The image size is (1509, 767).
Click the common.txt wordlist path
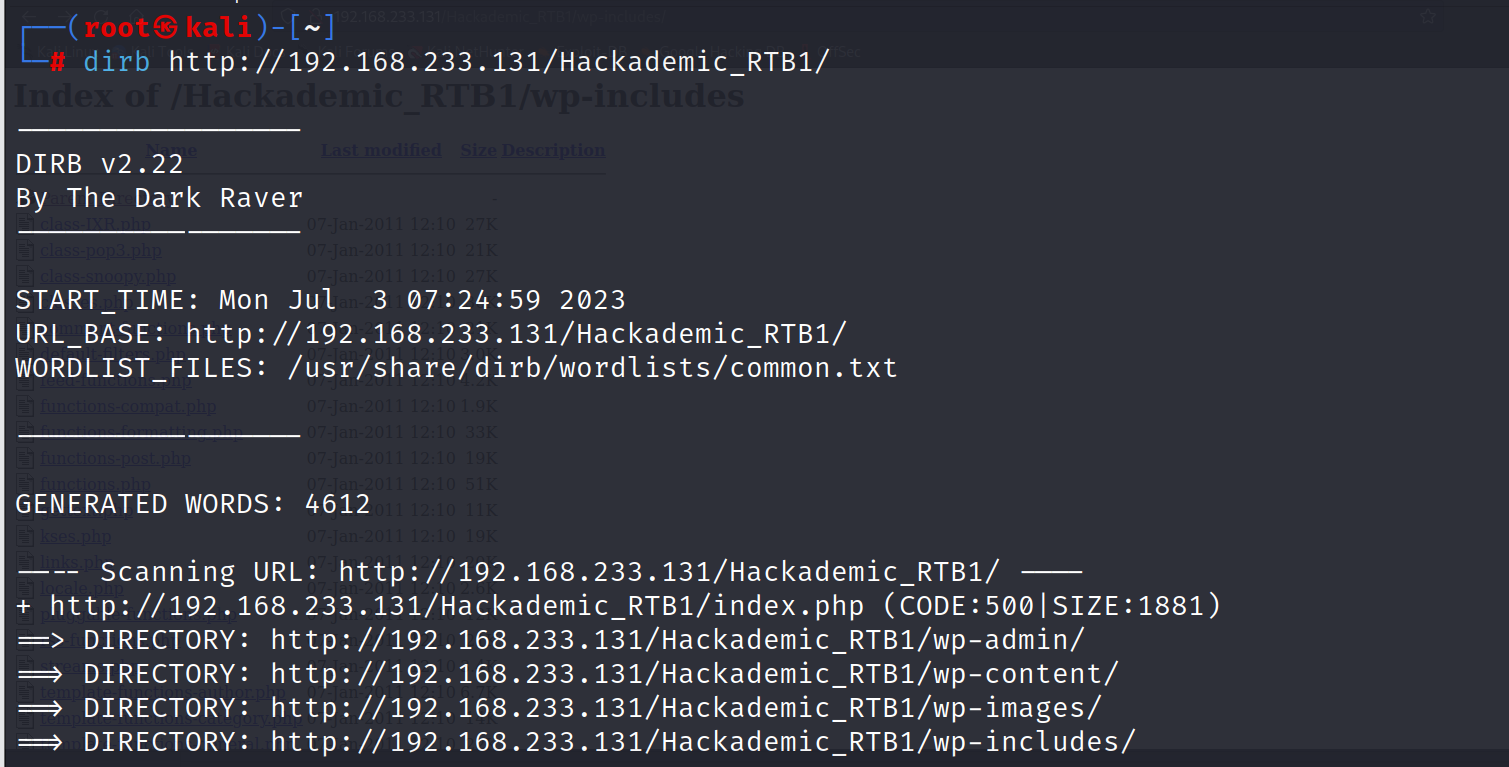click(592, 368)
